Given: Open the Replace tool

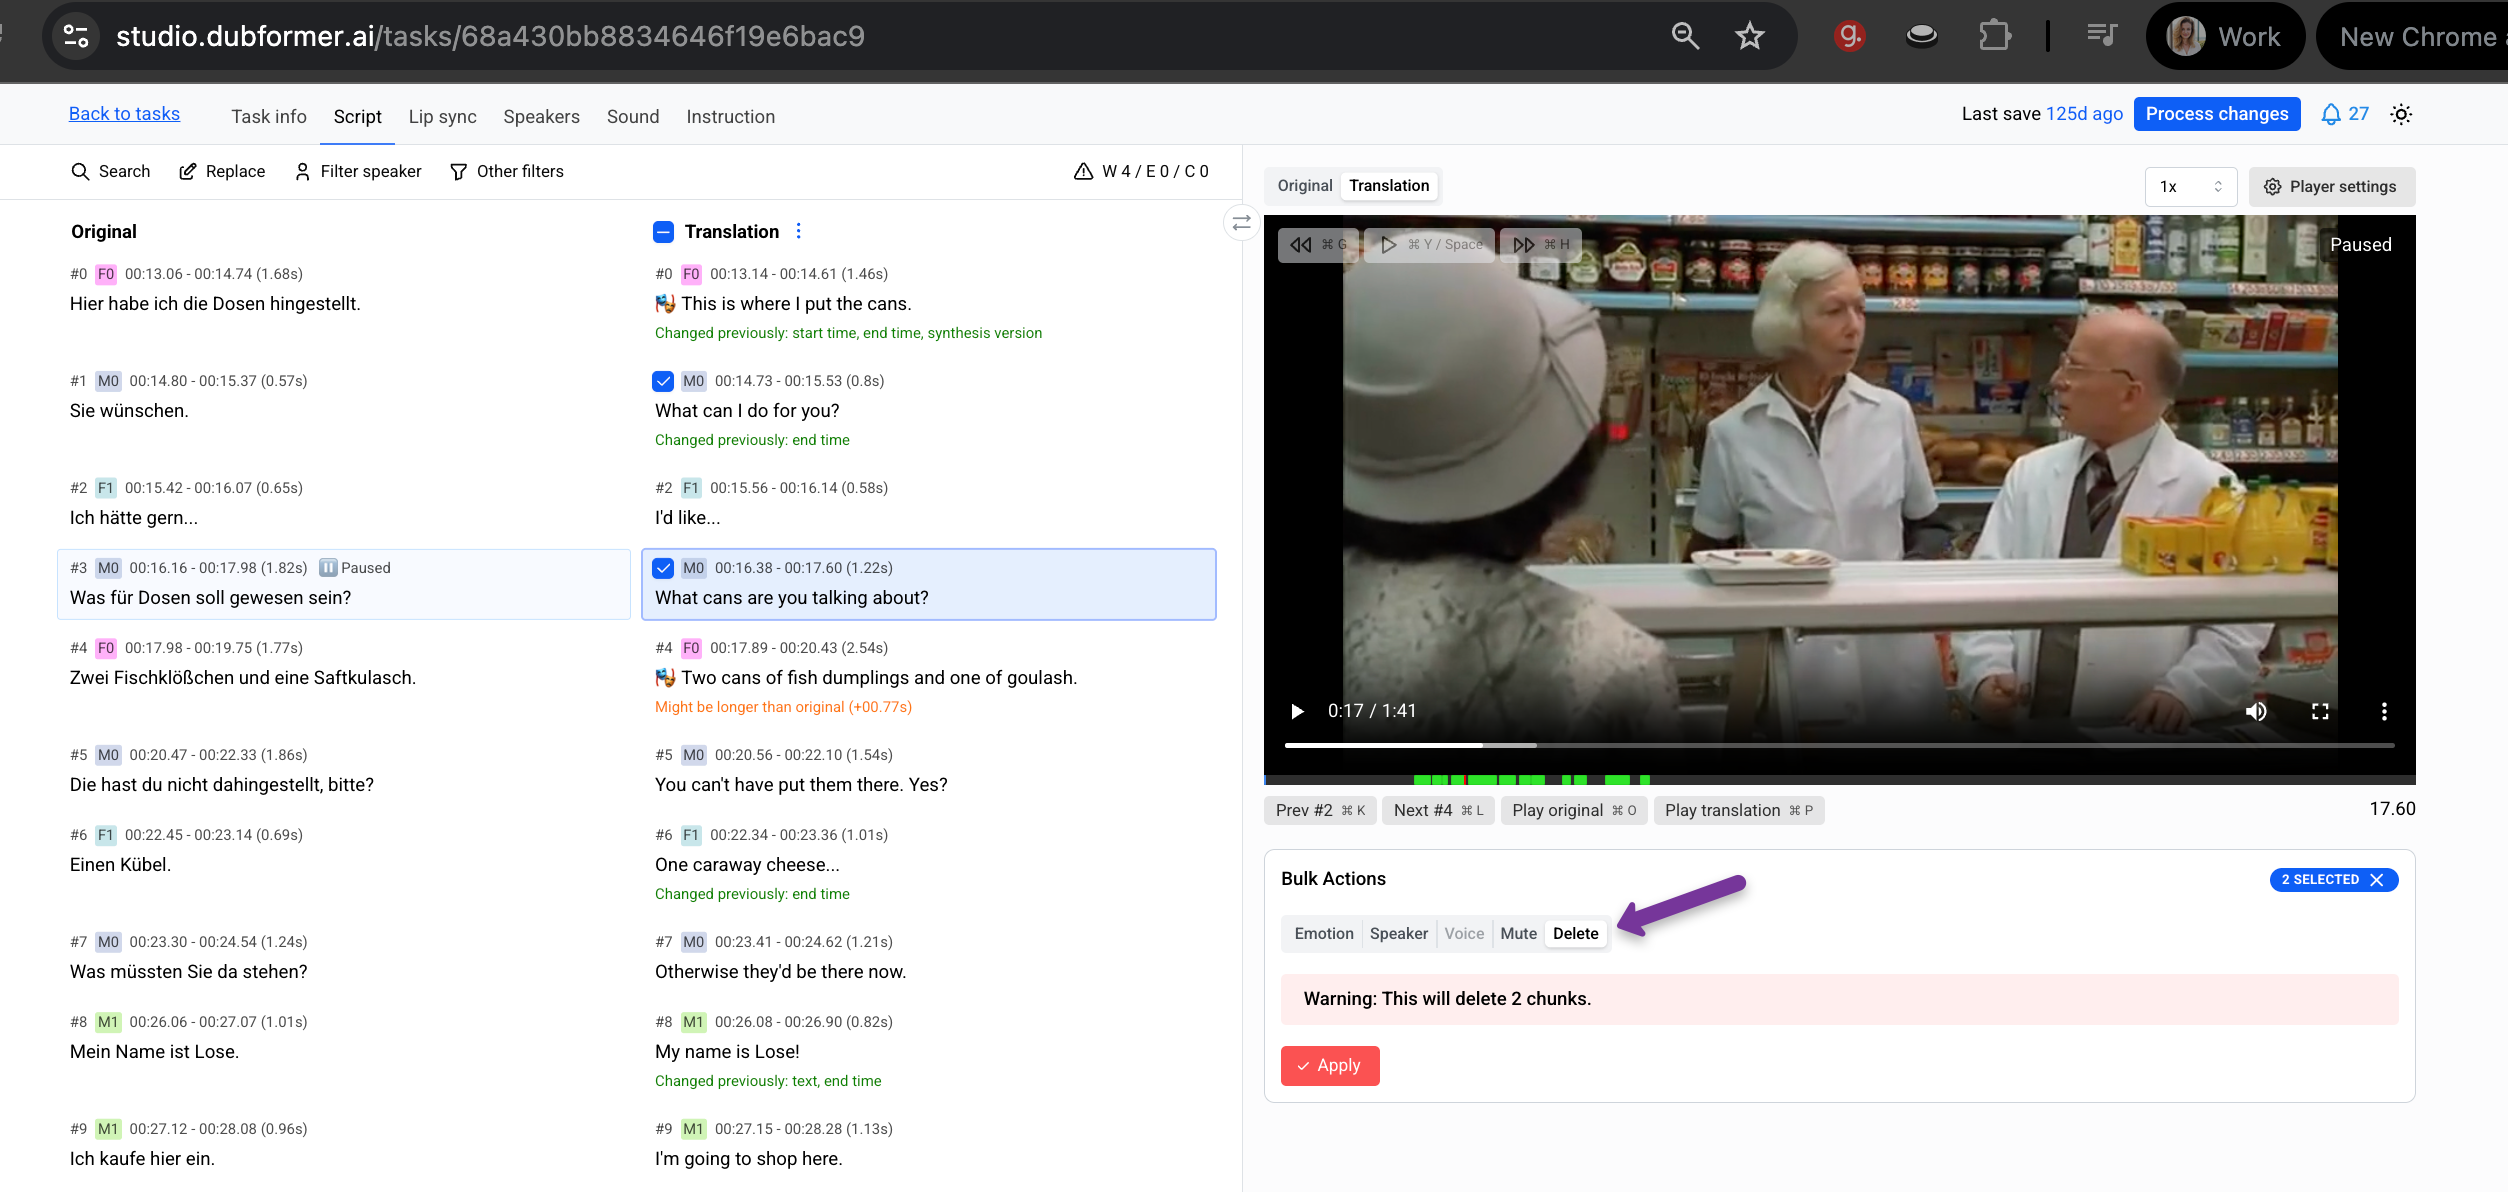Looking at the screenshot, I should point(221,172).
